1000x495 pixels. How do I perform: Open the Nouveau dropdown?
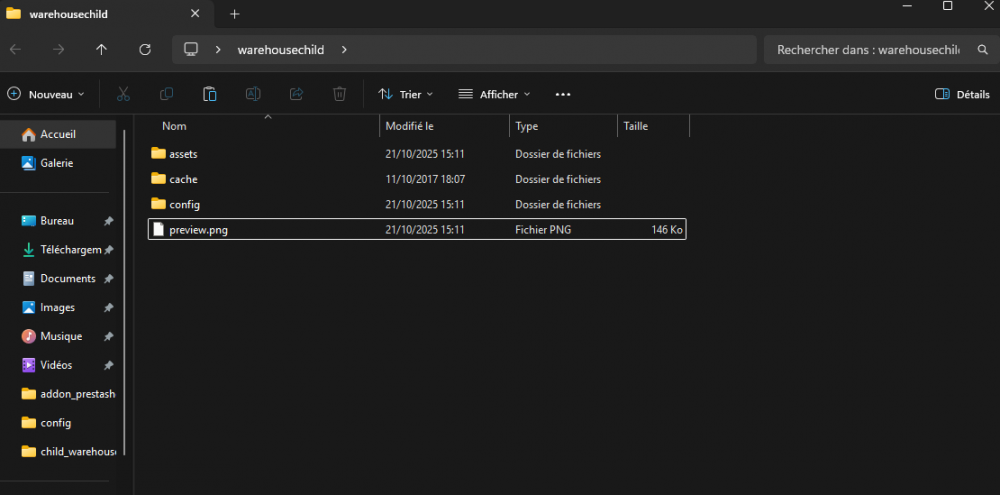tap(46, 94)
